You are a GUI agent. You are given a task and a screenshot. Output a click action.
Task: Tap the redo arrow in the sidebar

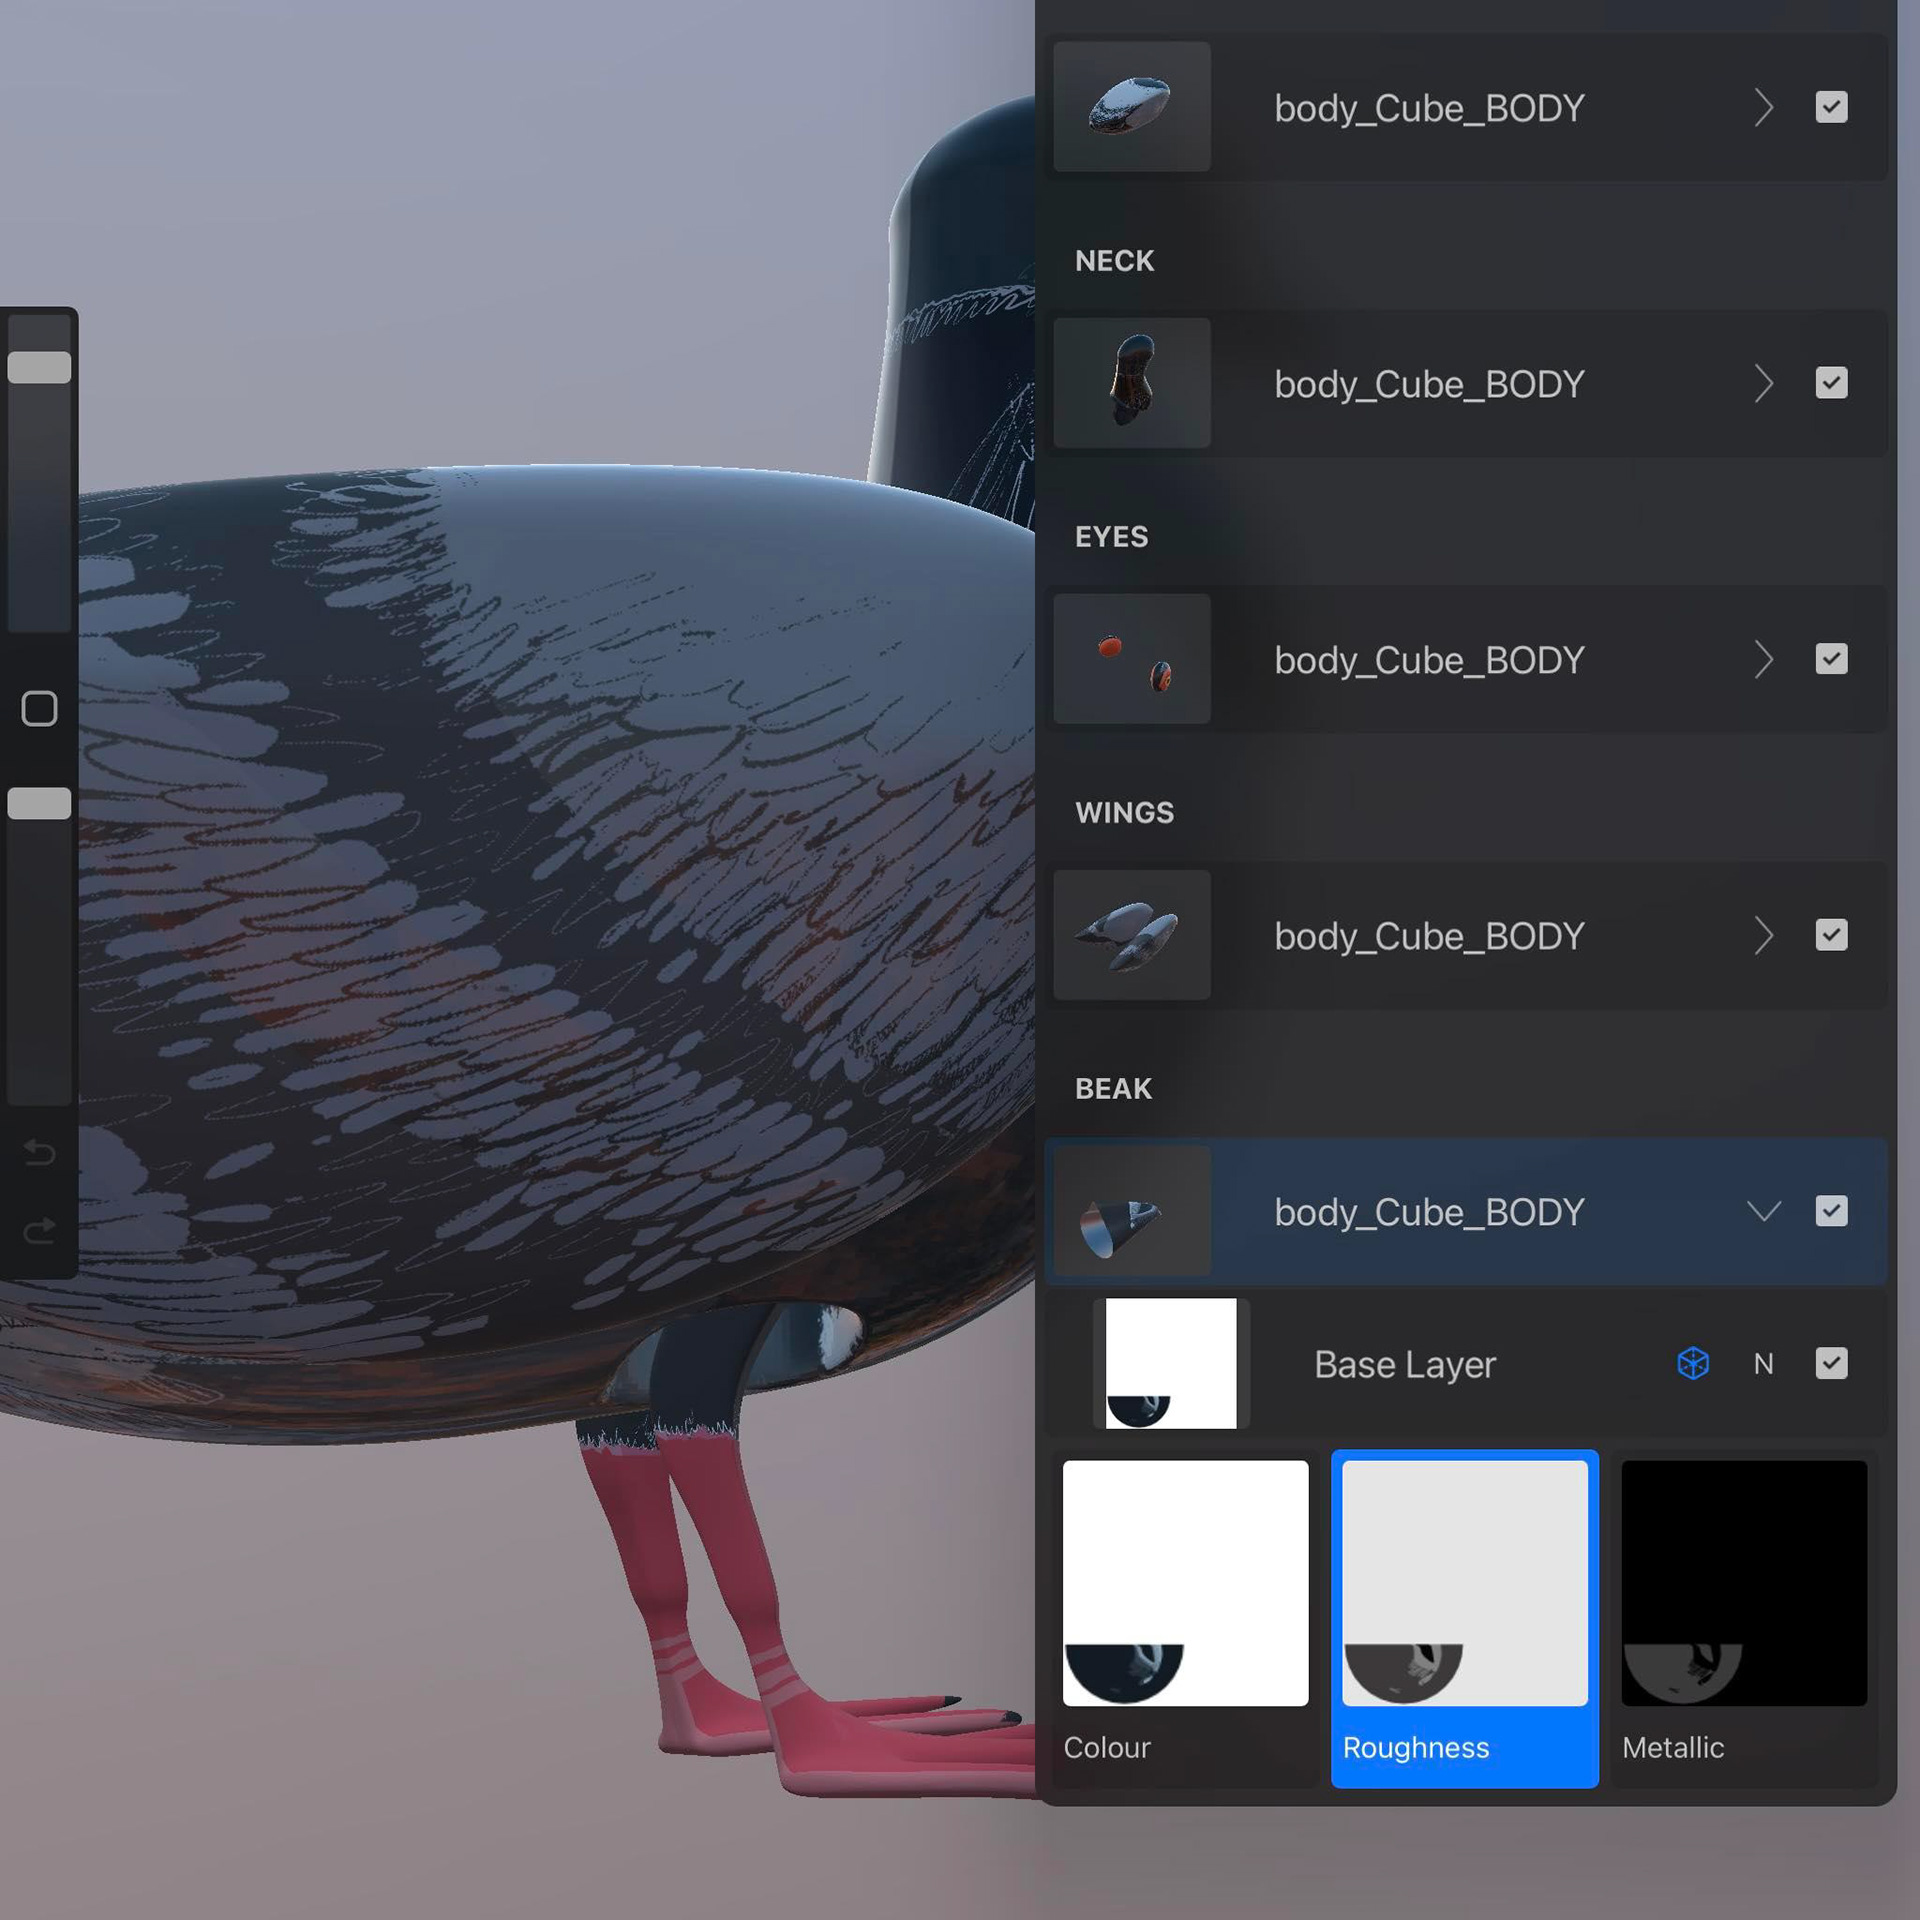click(39, 1231)
